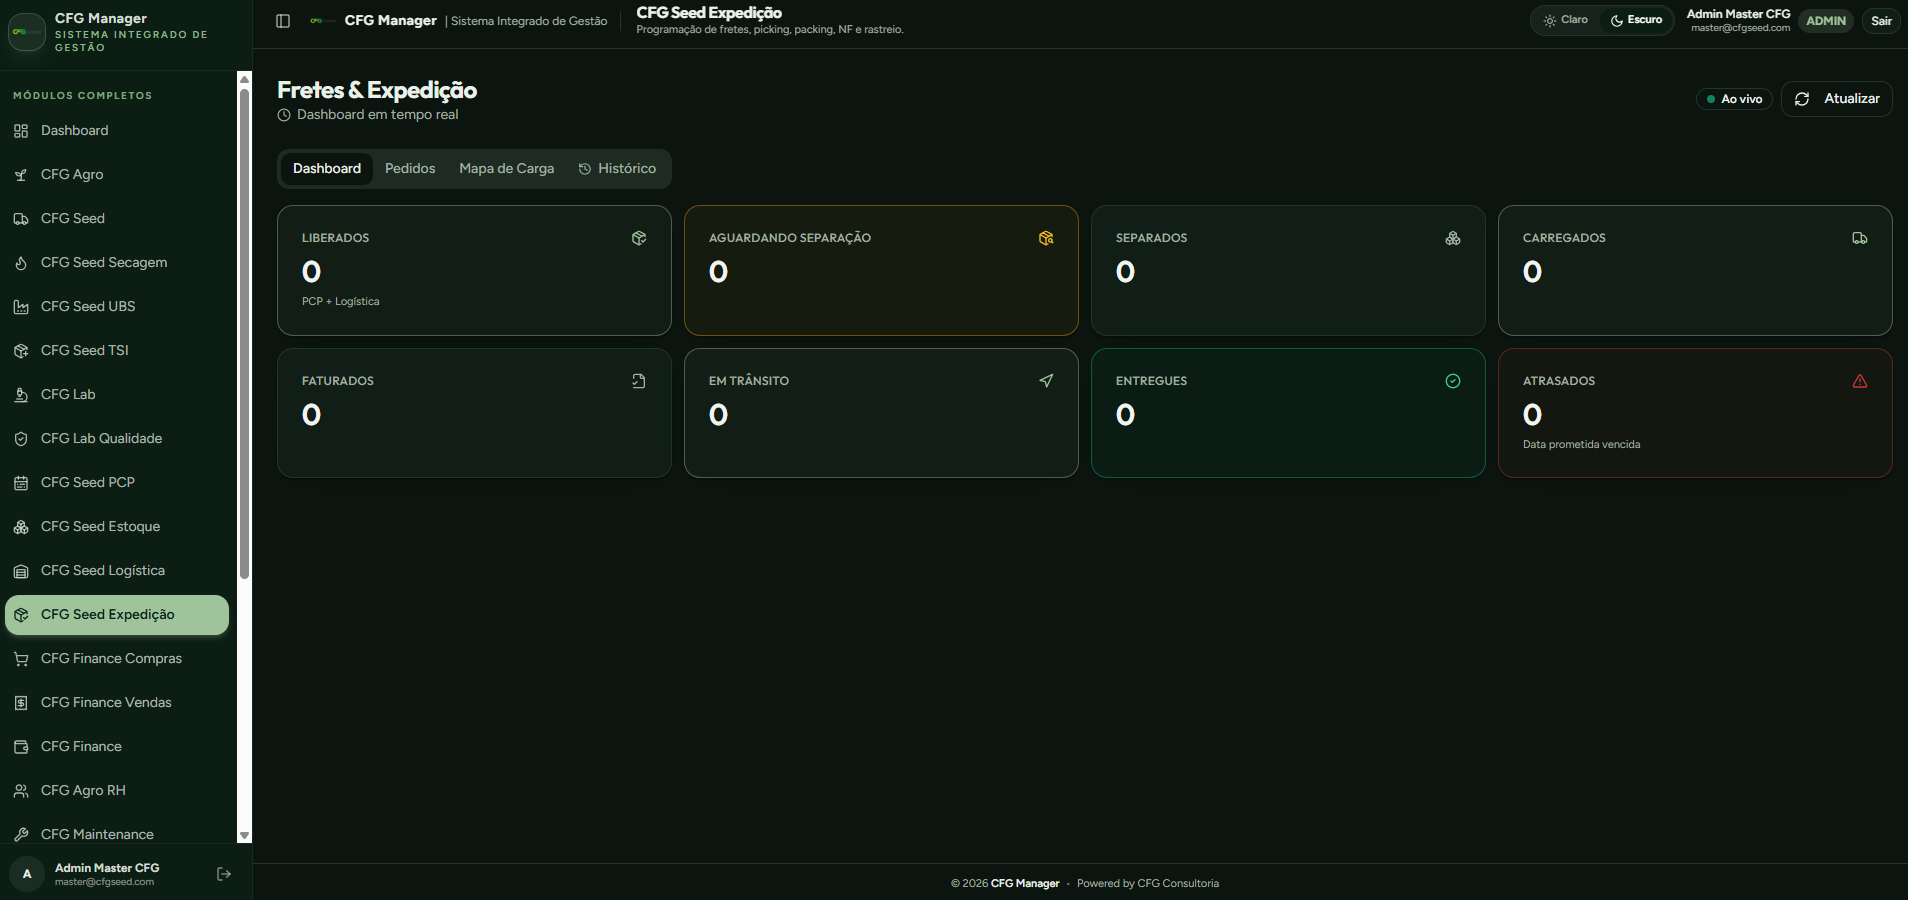Image resolution: width=1908 pixels, height=900 pixels.
Task: Open CFG Lab module
Action: click(x=117, y=395)
